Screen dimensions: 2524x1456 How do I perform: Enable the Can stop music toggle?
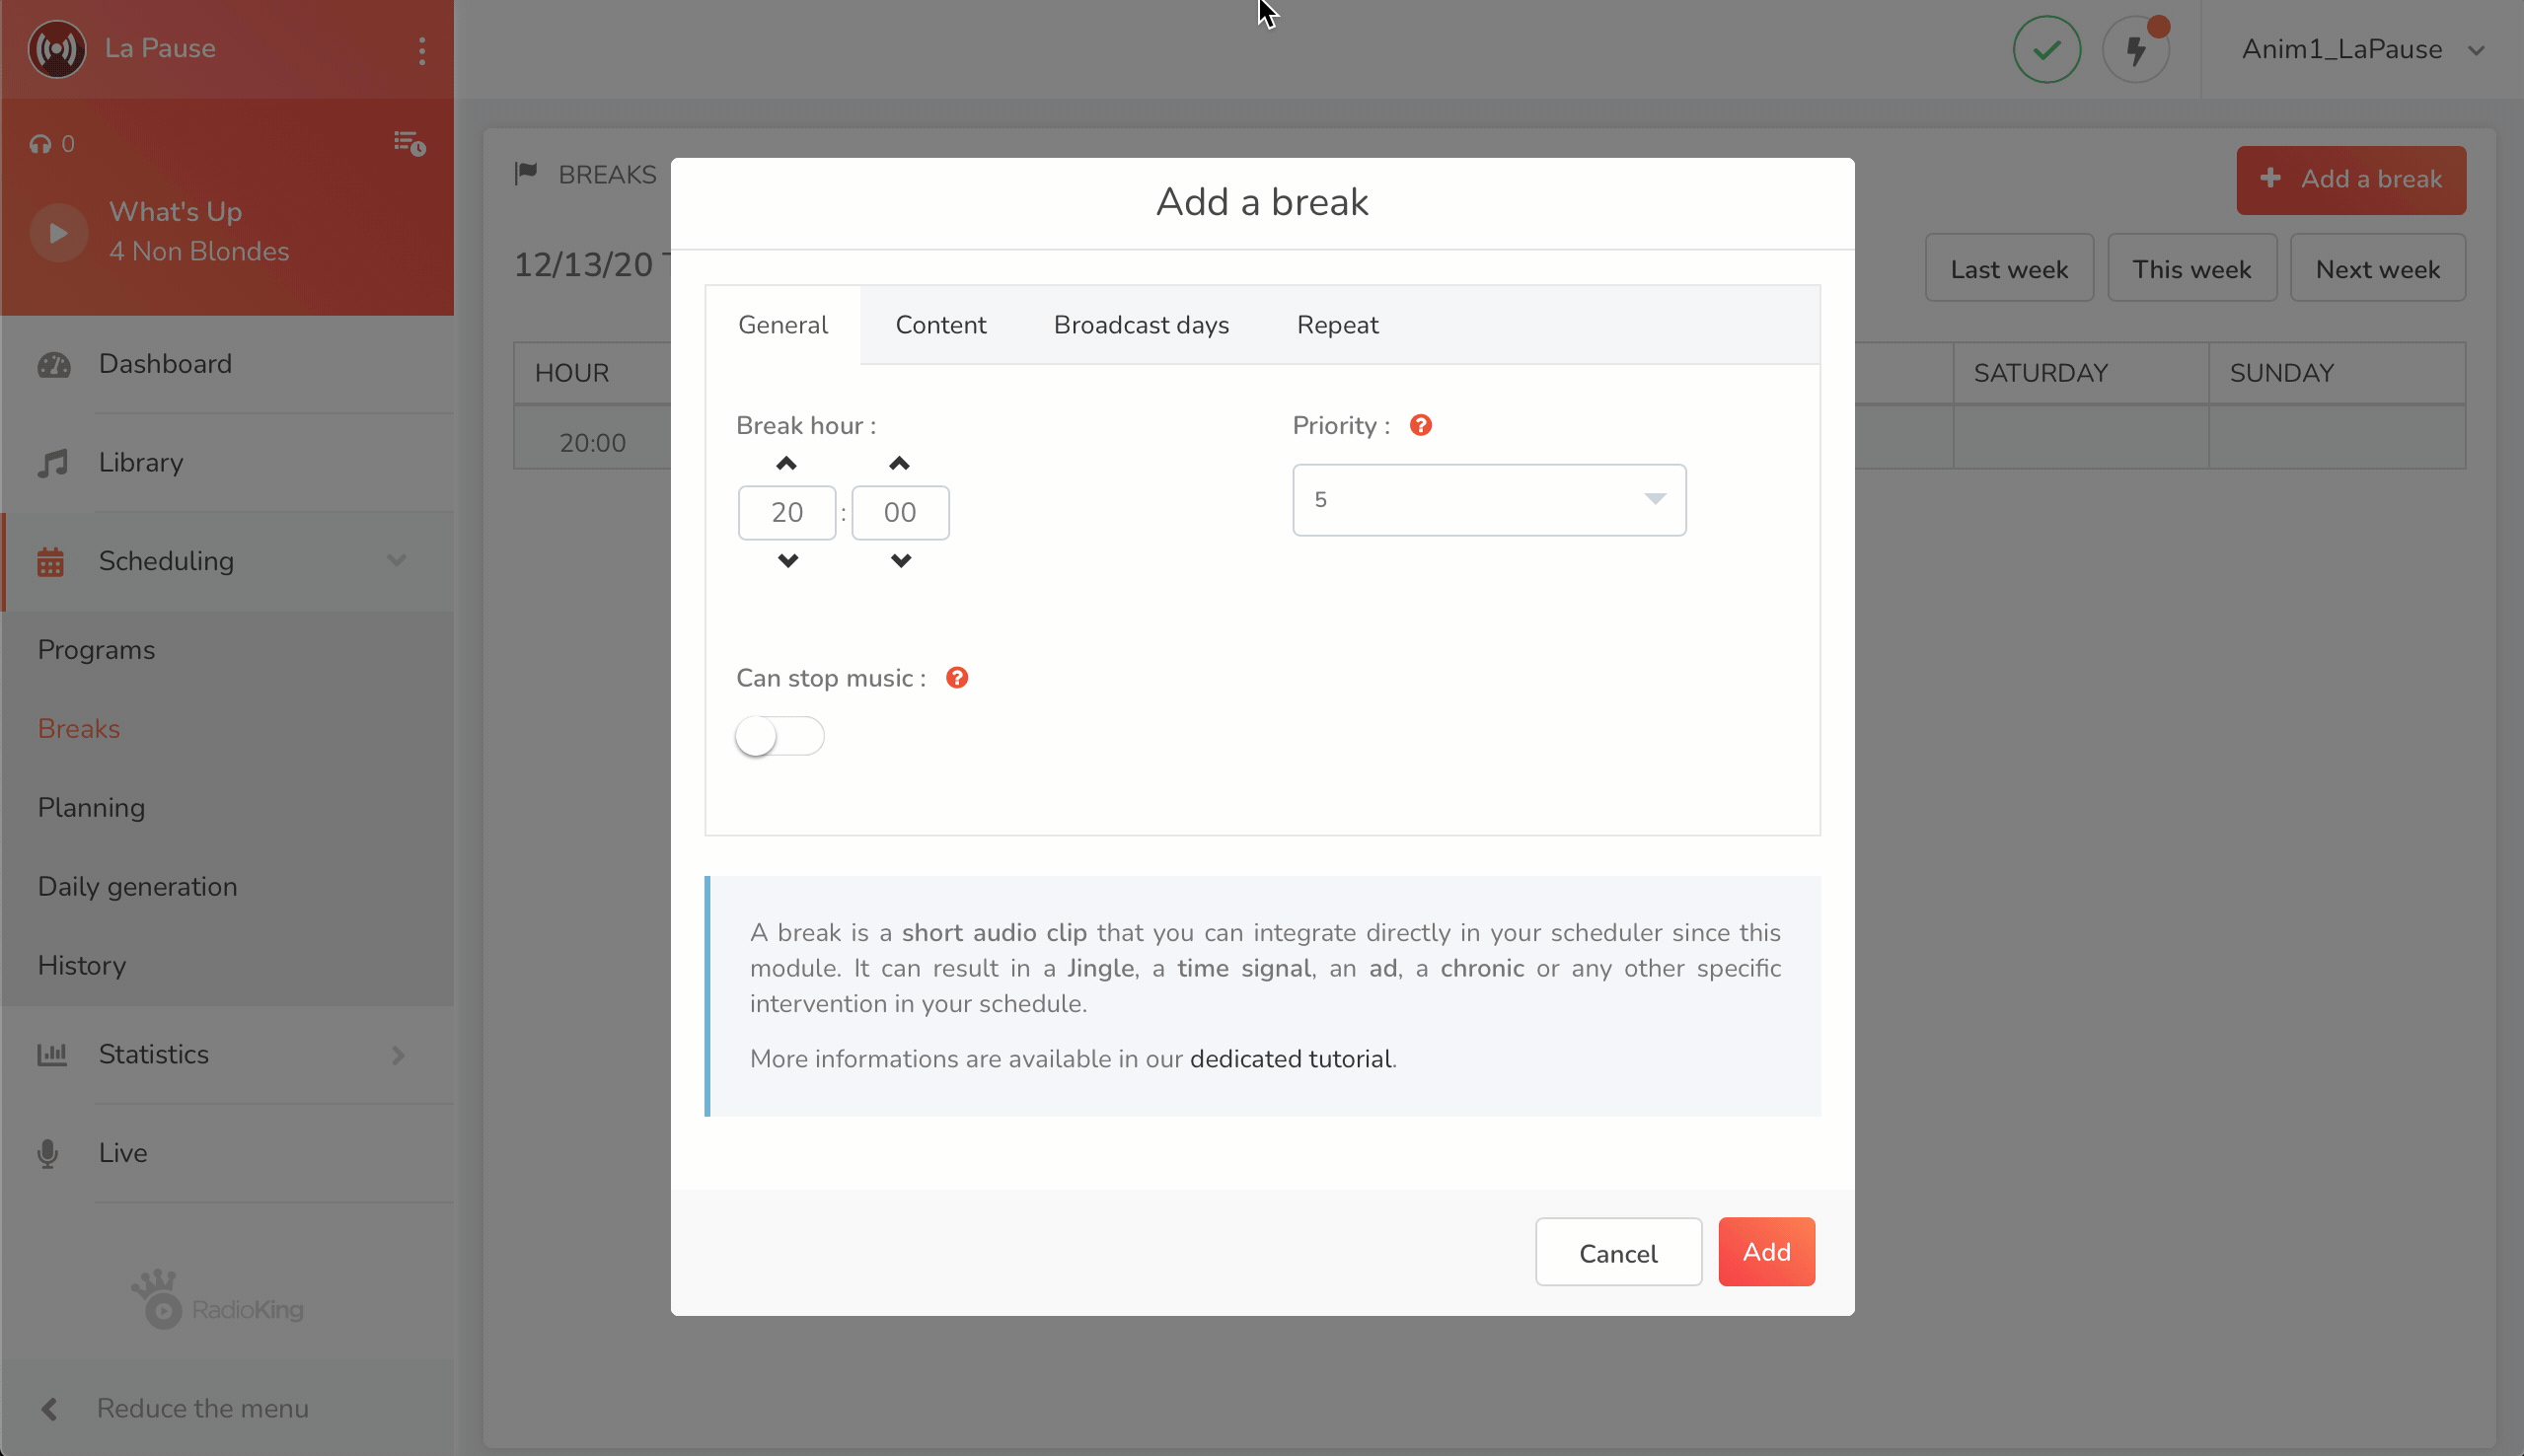pyautogui.click(x=779, y=737)
